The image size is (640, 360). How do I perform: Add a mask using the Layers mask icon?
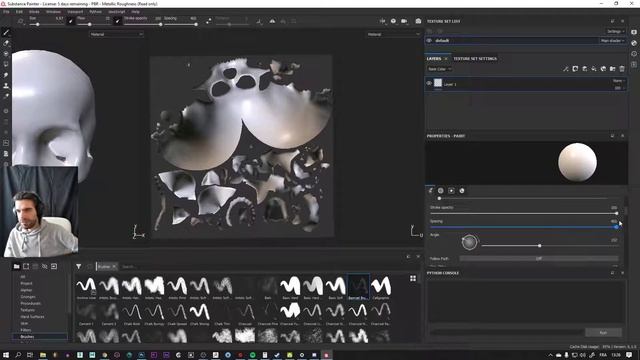(x=575, y=69)
